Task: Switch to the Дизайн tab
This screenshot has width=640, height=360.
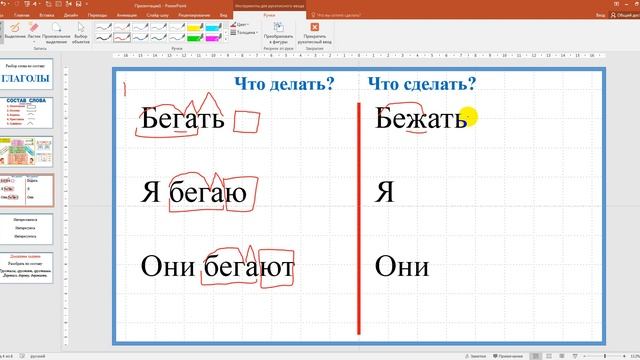Action: point(71,15)
